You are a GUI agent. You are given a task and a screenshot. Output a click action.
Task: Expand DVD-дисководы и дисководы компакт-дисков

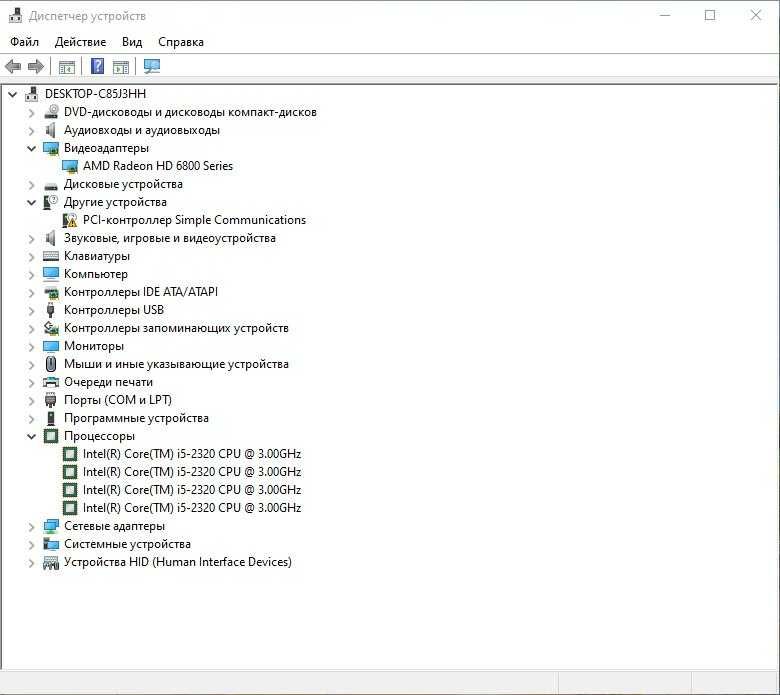[31, 112]
